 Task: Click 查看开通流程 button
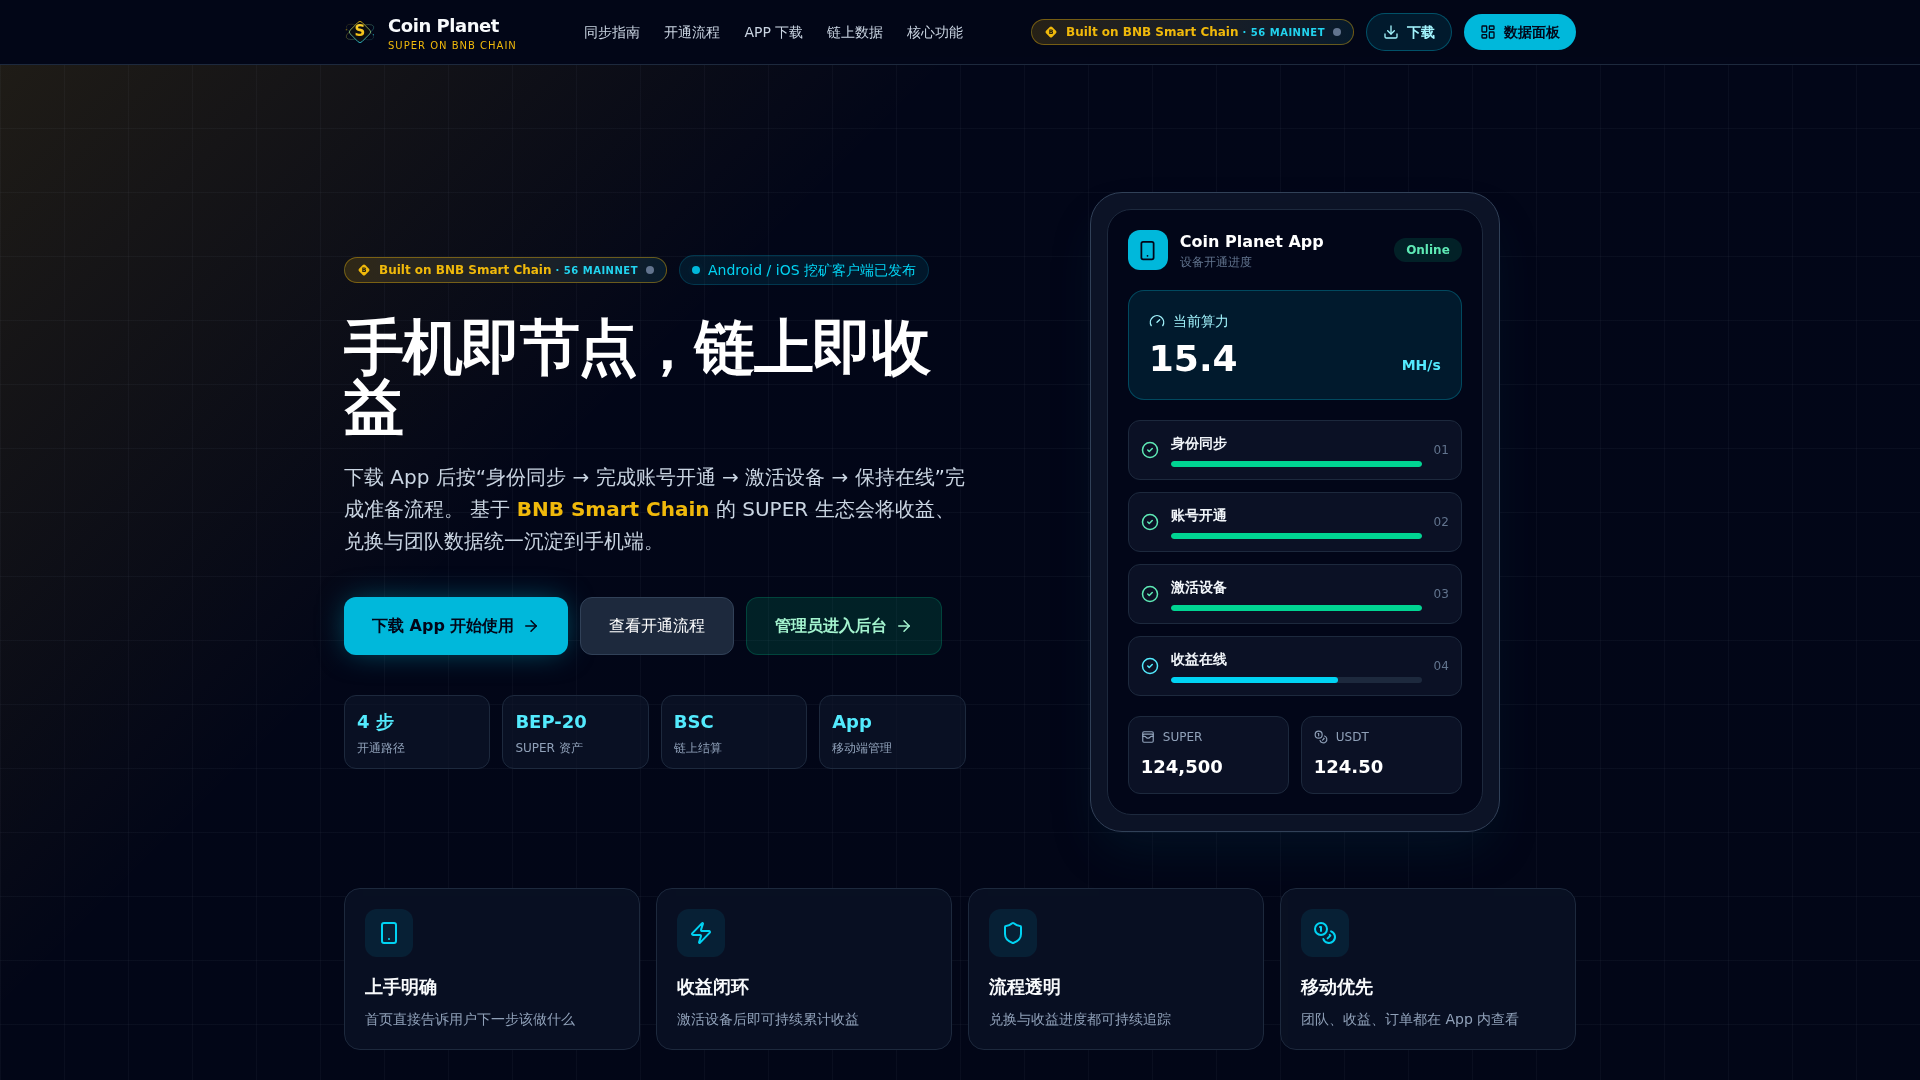[x=657, y=626]
